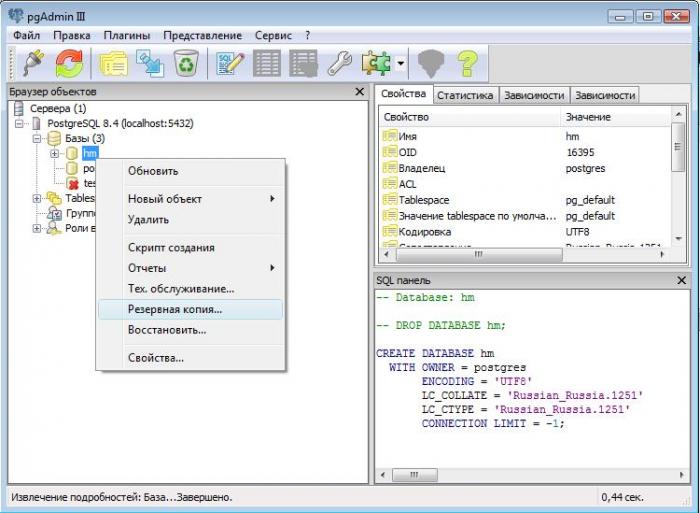Screen dimensions: 700x513
Task: Select the PostgreSQL 8.4 (localhost:5432) server
Action: [121, 123]
